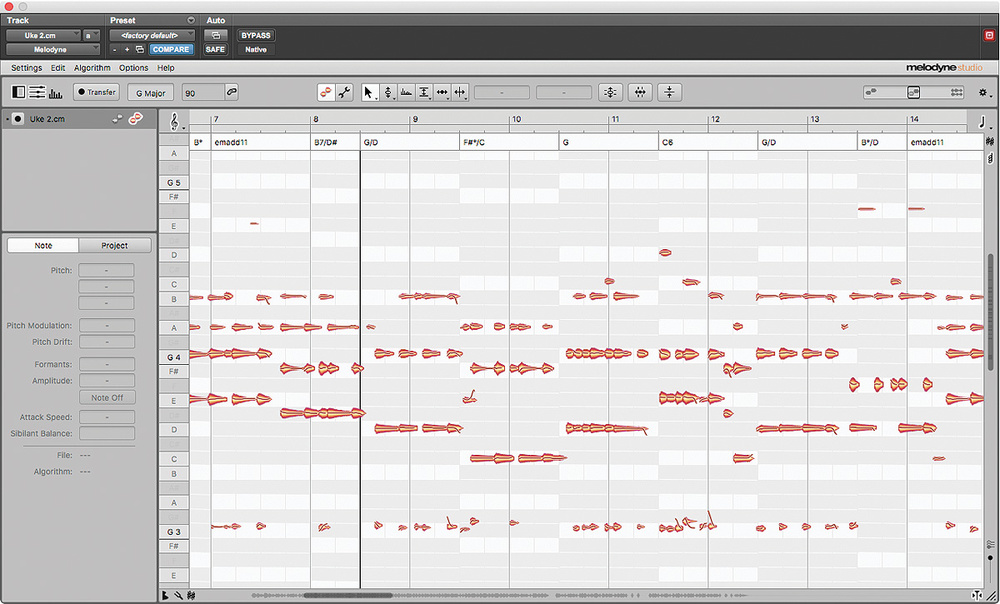The width and height of the screenshot is (1000, 604).
Task: Toggle the COMPARE control
Action: click(170, 48)
